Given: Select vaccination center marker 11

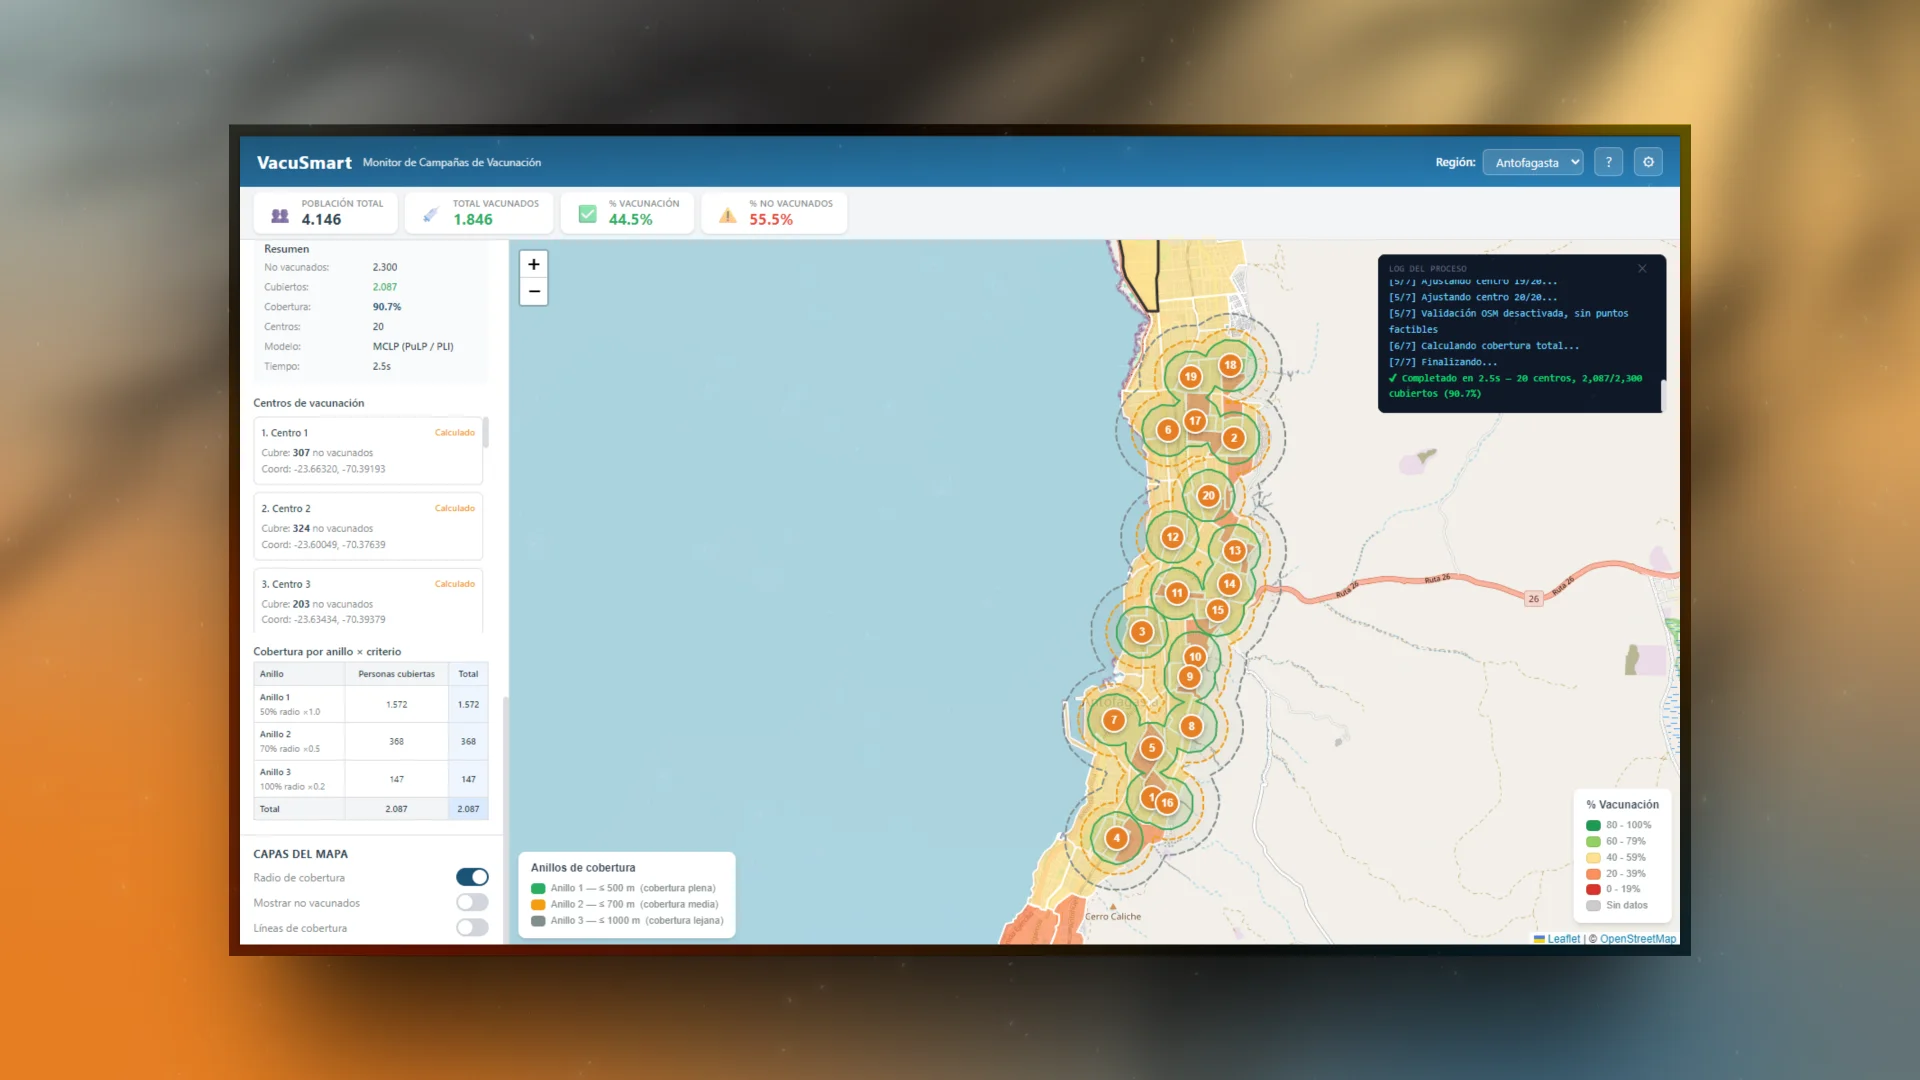Looking at the screenshot, I should pyautogui.click(x=1177, y=593).
